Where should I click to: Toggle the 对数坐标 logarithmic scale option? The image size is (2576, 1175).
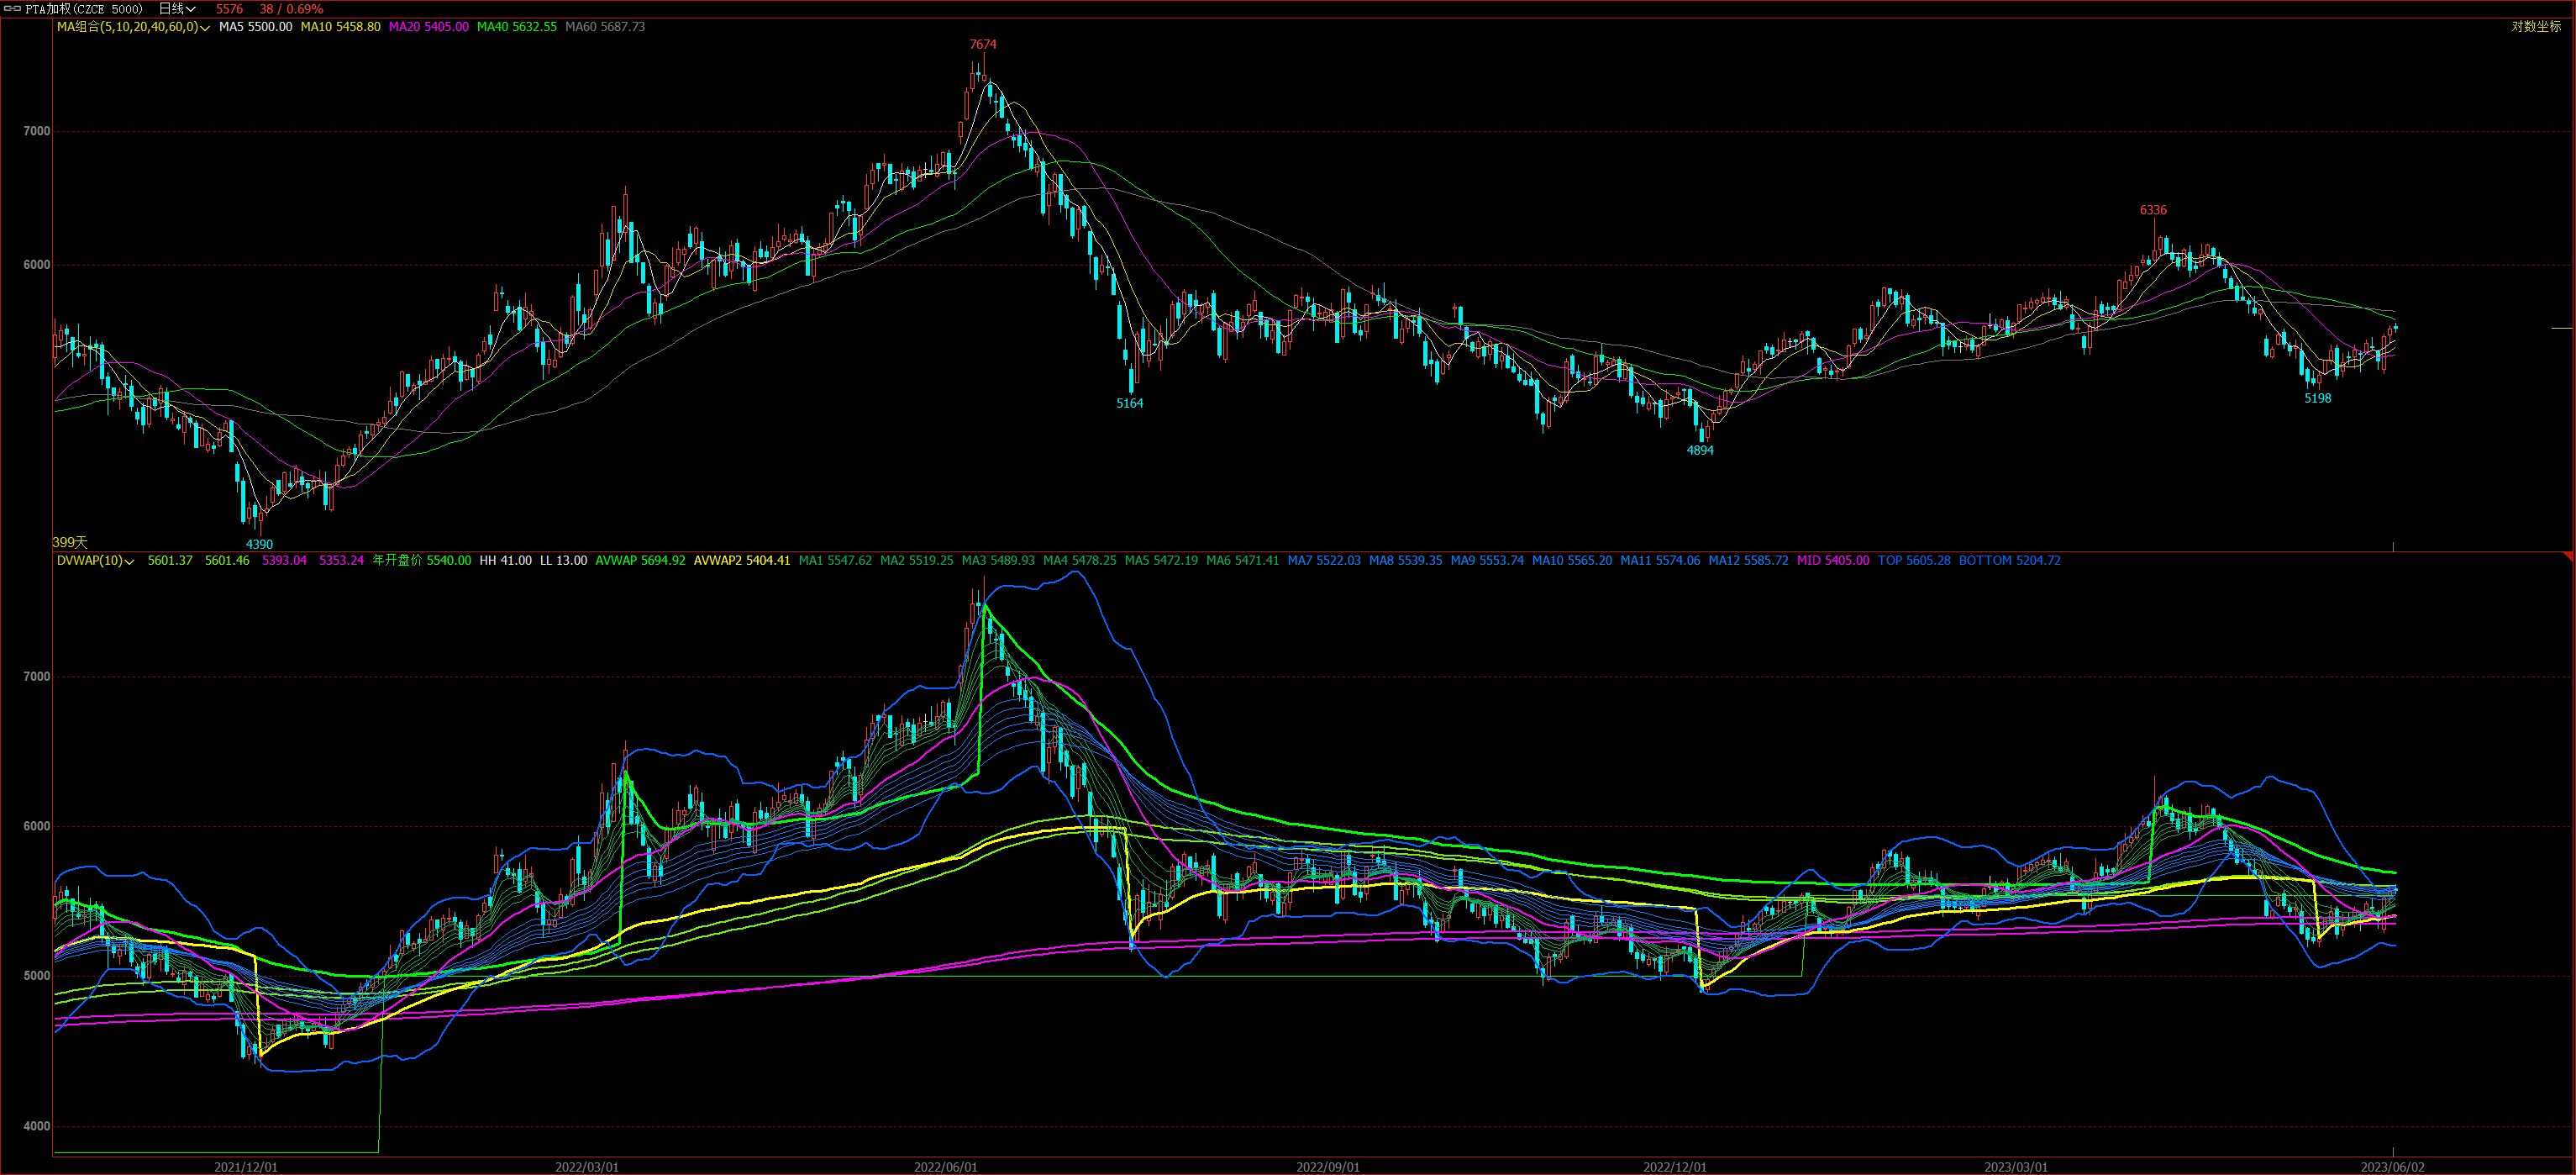tap(2536, 27)
